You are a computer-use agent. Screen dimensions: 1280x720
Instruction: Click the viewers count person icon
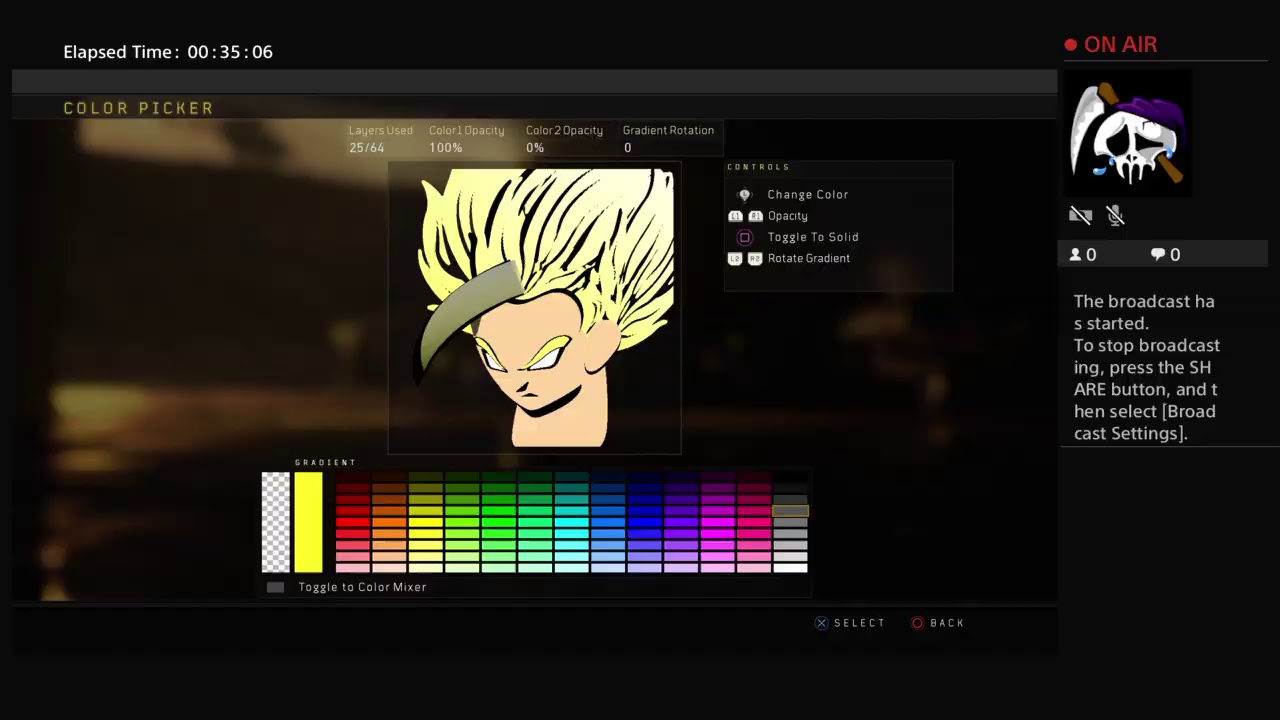coord(1076,255)
